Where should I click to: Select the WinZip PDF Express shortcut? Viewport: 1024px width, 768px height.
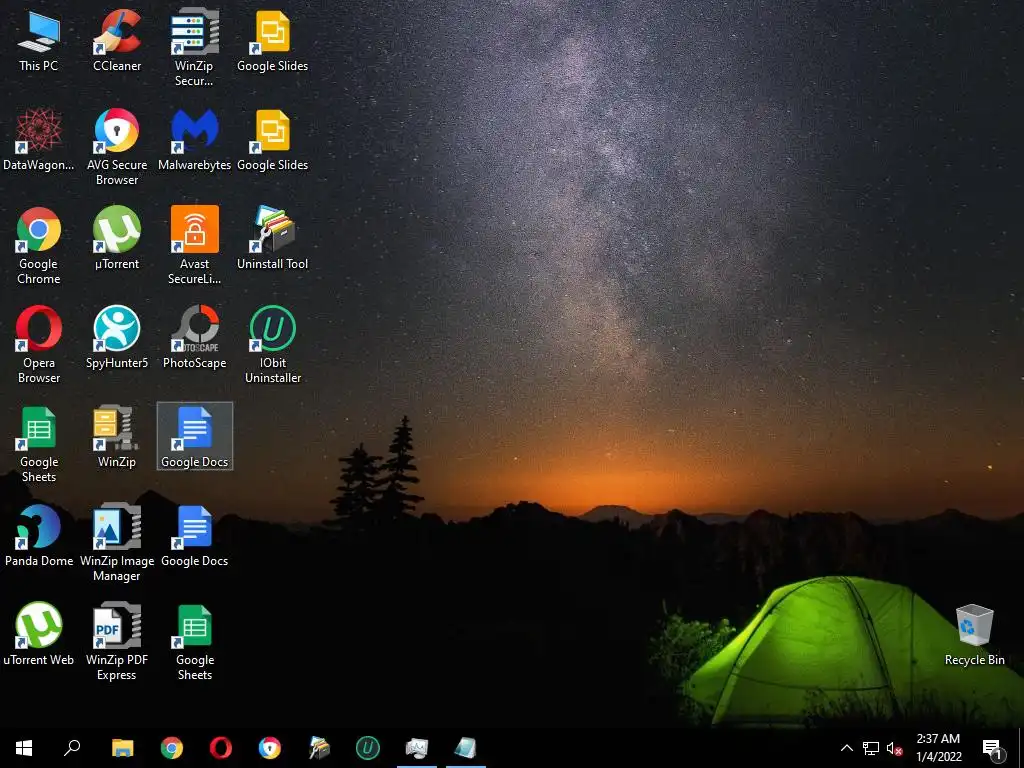pos(117,642)
